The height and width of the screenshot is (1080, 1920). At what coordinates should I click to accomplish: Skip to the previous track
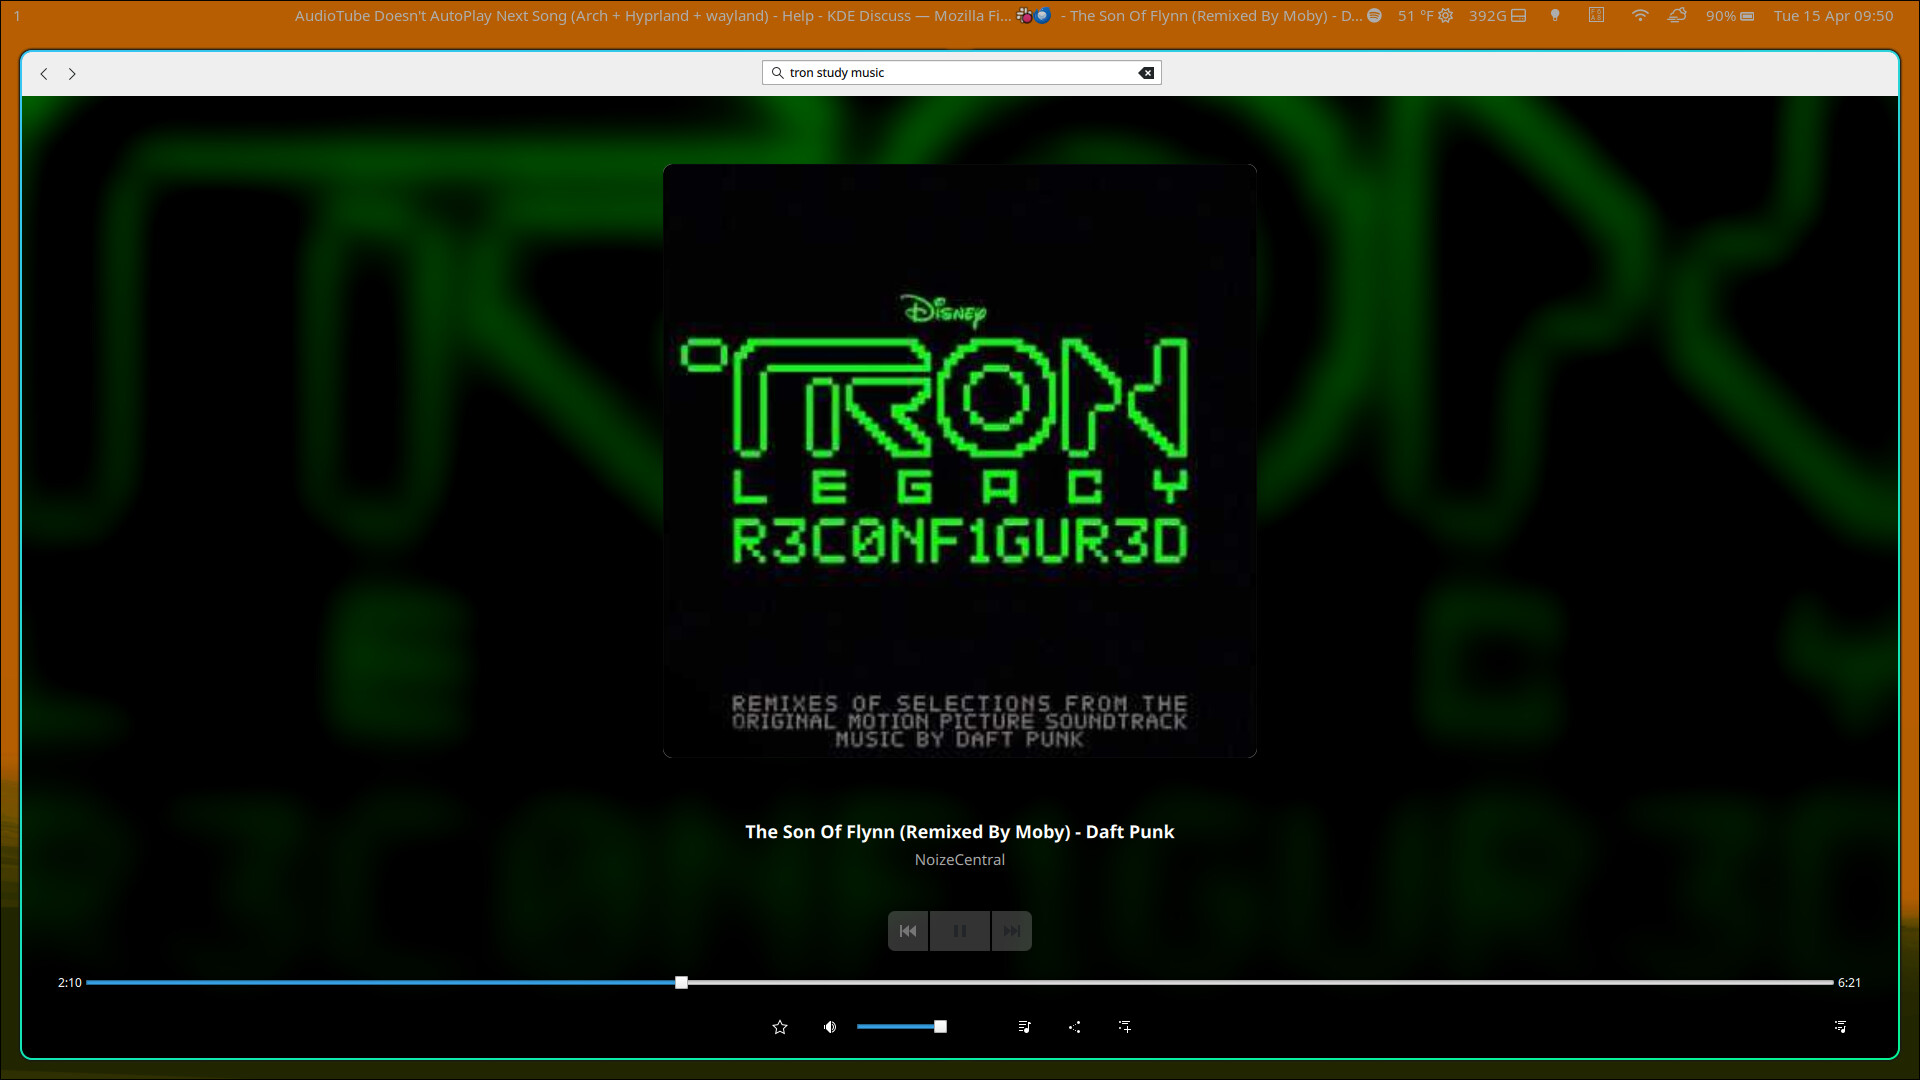tap(908, 931)
